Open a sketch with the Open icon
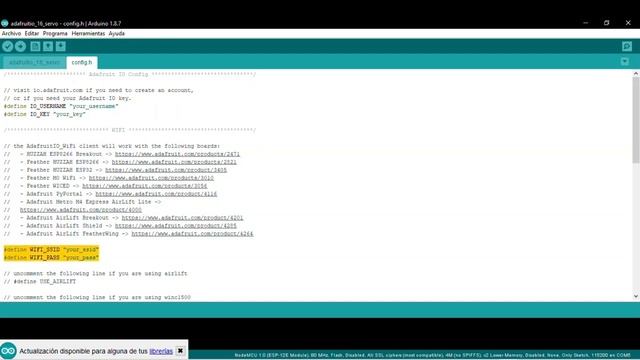The width and height of the screenshot is (640, 360). pyautogui.click(x=48, y=47)
